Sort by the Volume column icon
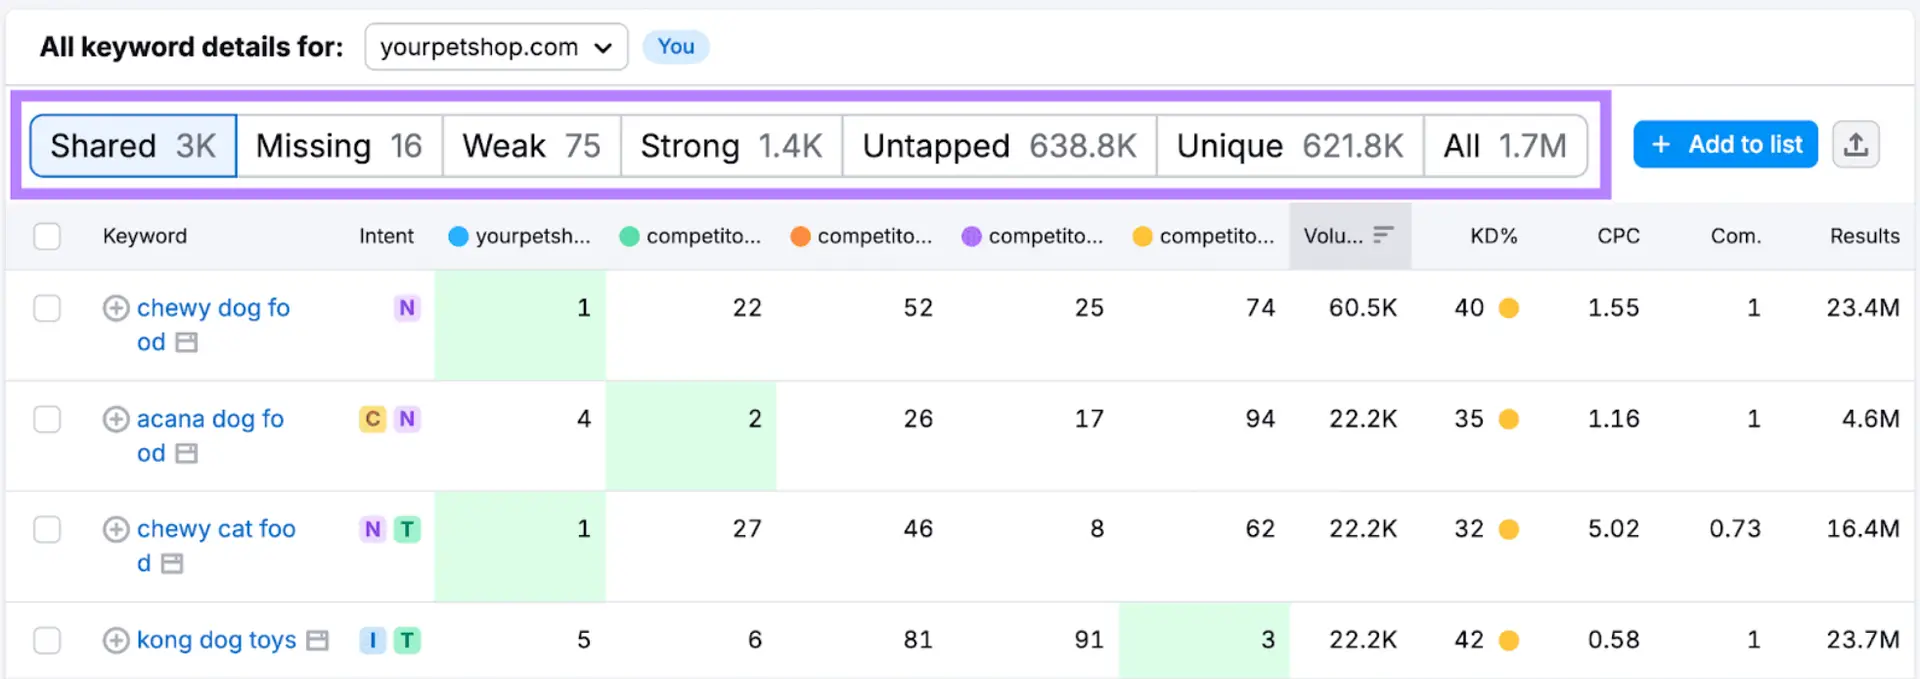The height and width of the screenshot is (679, 1920). tap(1385, 236)
